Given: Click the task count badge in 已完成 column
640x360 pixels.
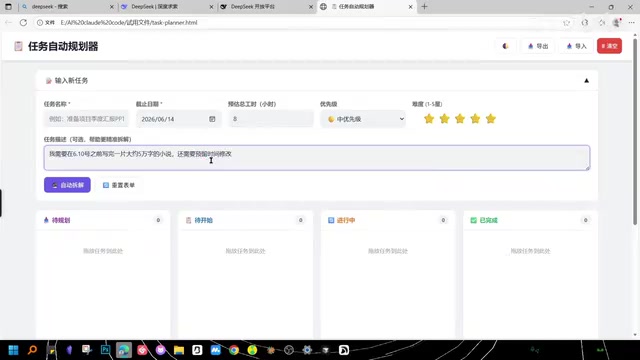Looking at the screenshot, I should (x=585, y=220).
